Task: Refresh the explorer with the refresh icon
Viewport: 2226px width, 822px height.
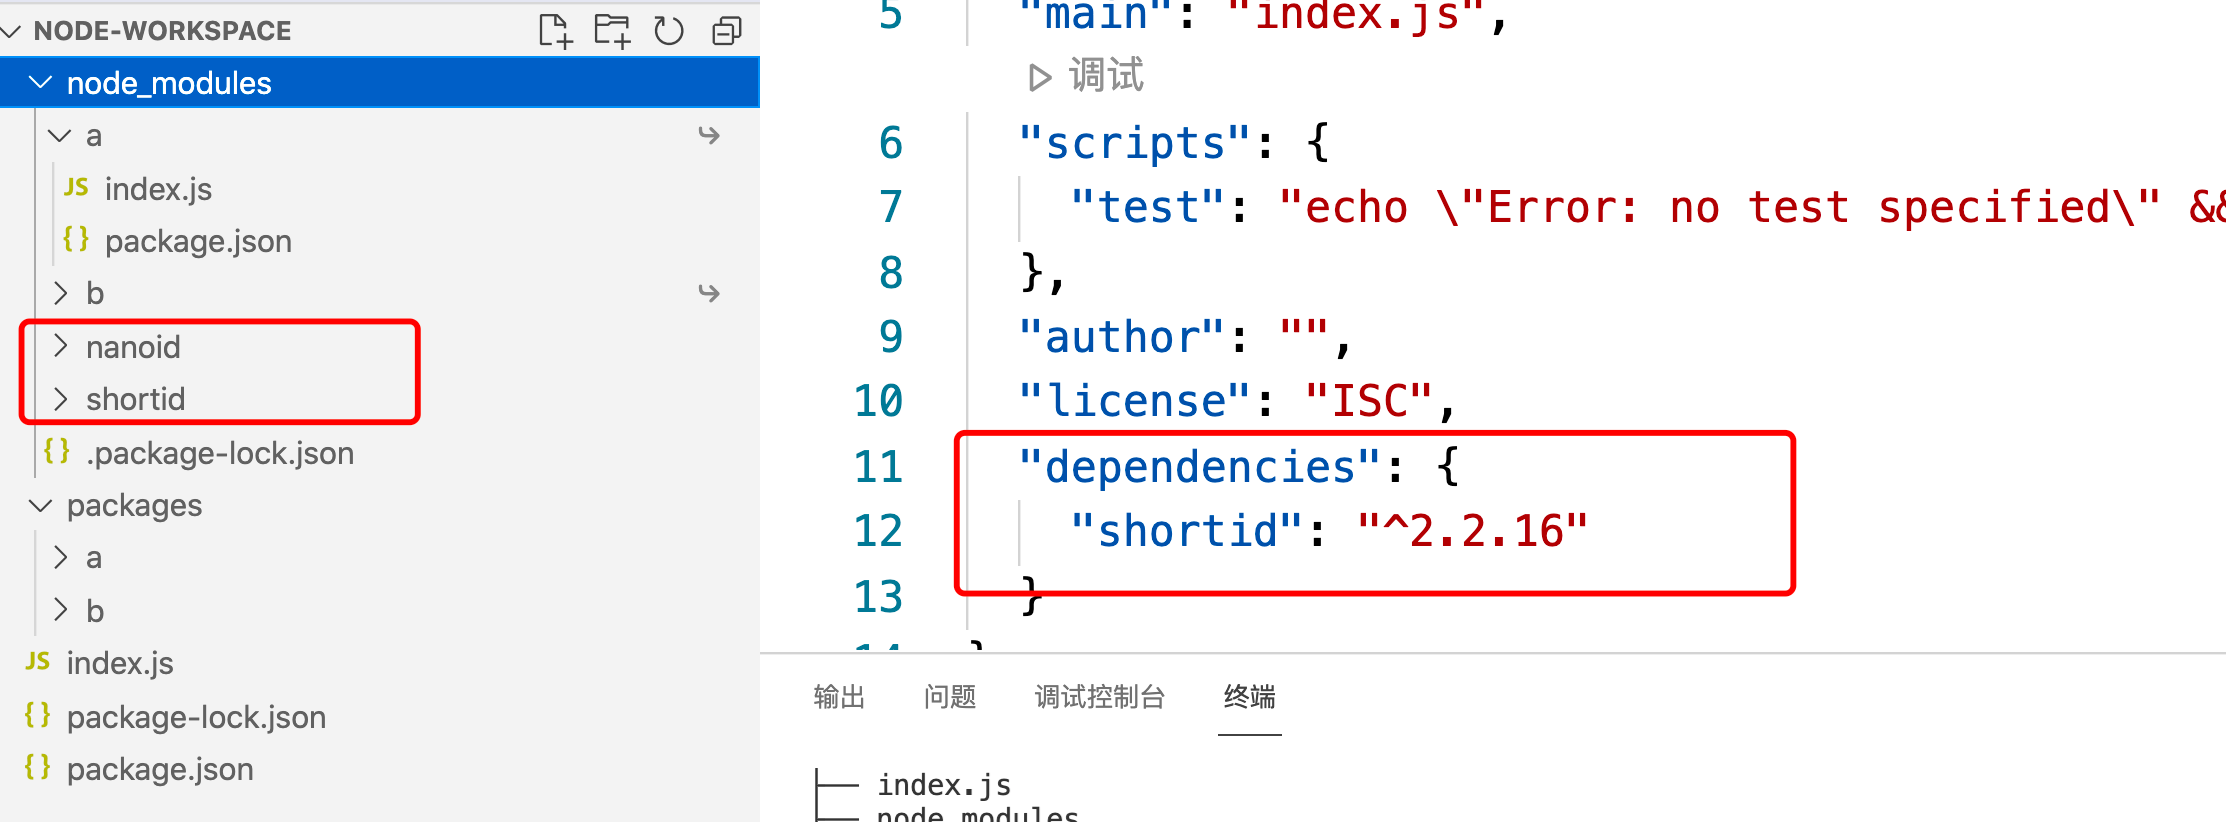Action: pos(669,31)
